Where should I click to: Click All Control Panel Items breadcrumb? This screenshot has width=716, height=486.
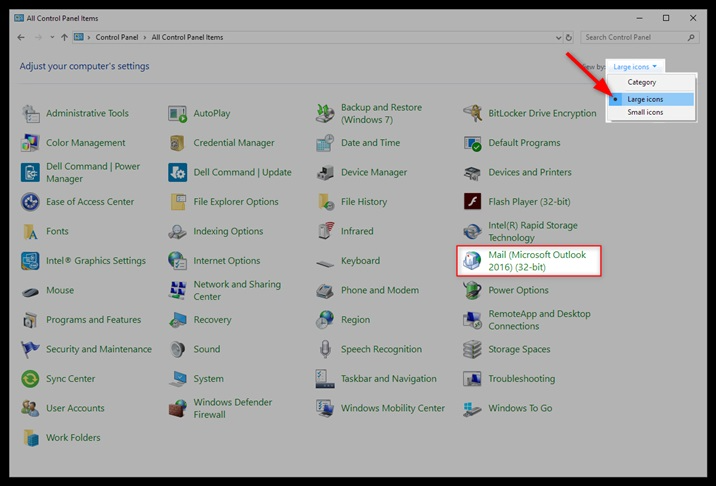click(187, 38)
